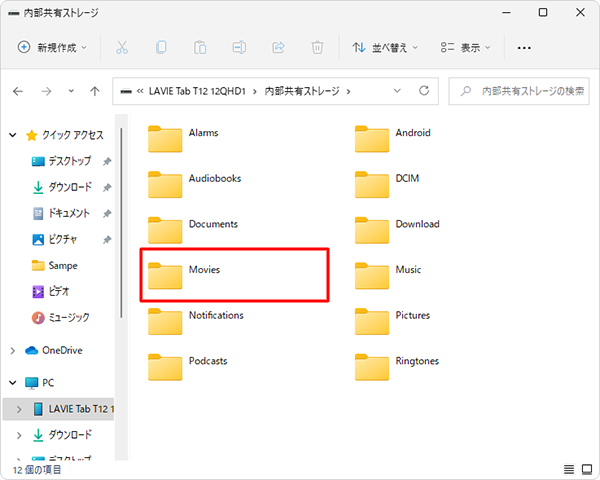
Task: Click the Paste clipboard icon
Action: tap(200, 47)
